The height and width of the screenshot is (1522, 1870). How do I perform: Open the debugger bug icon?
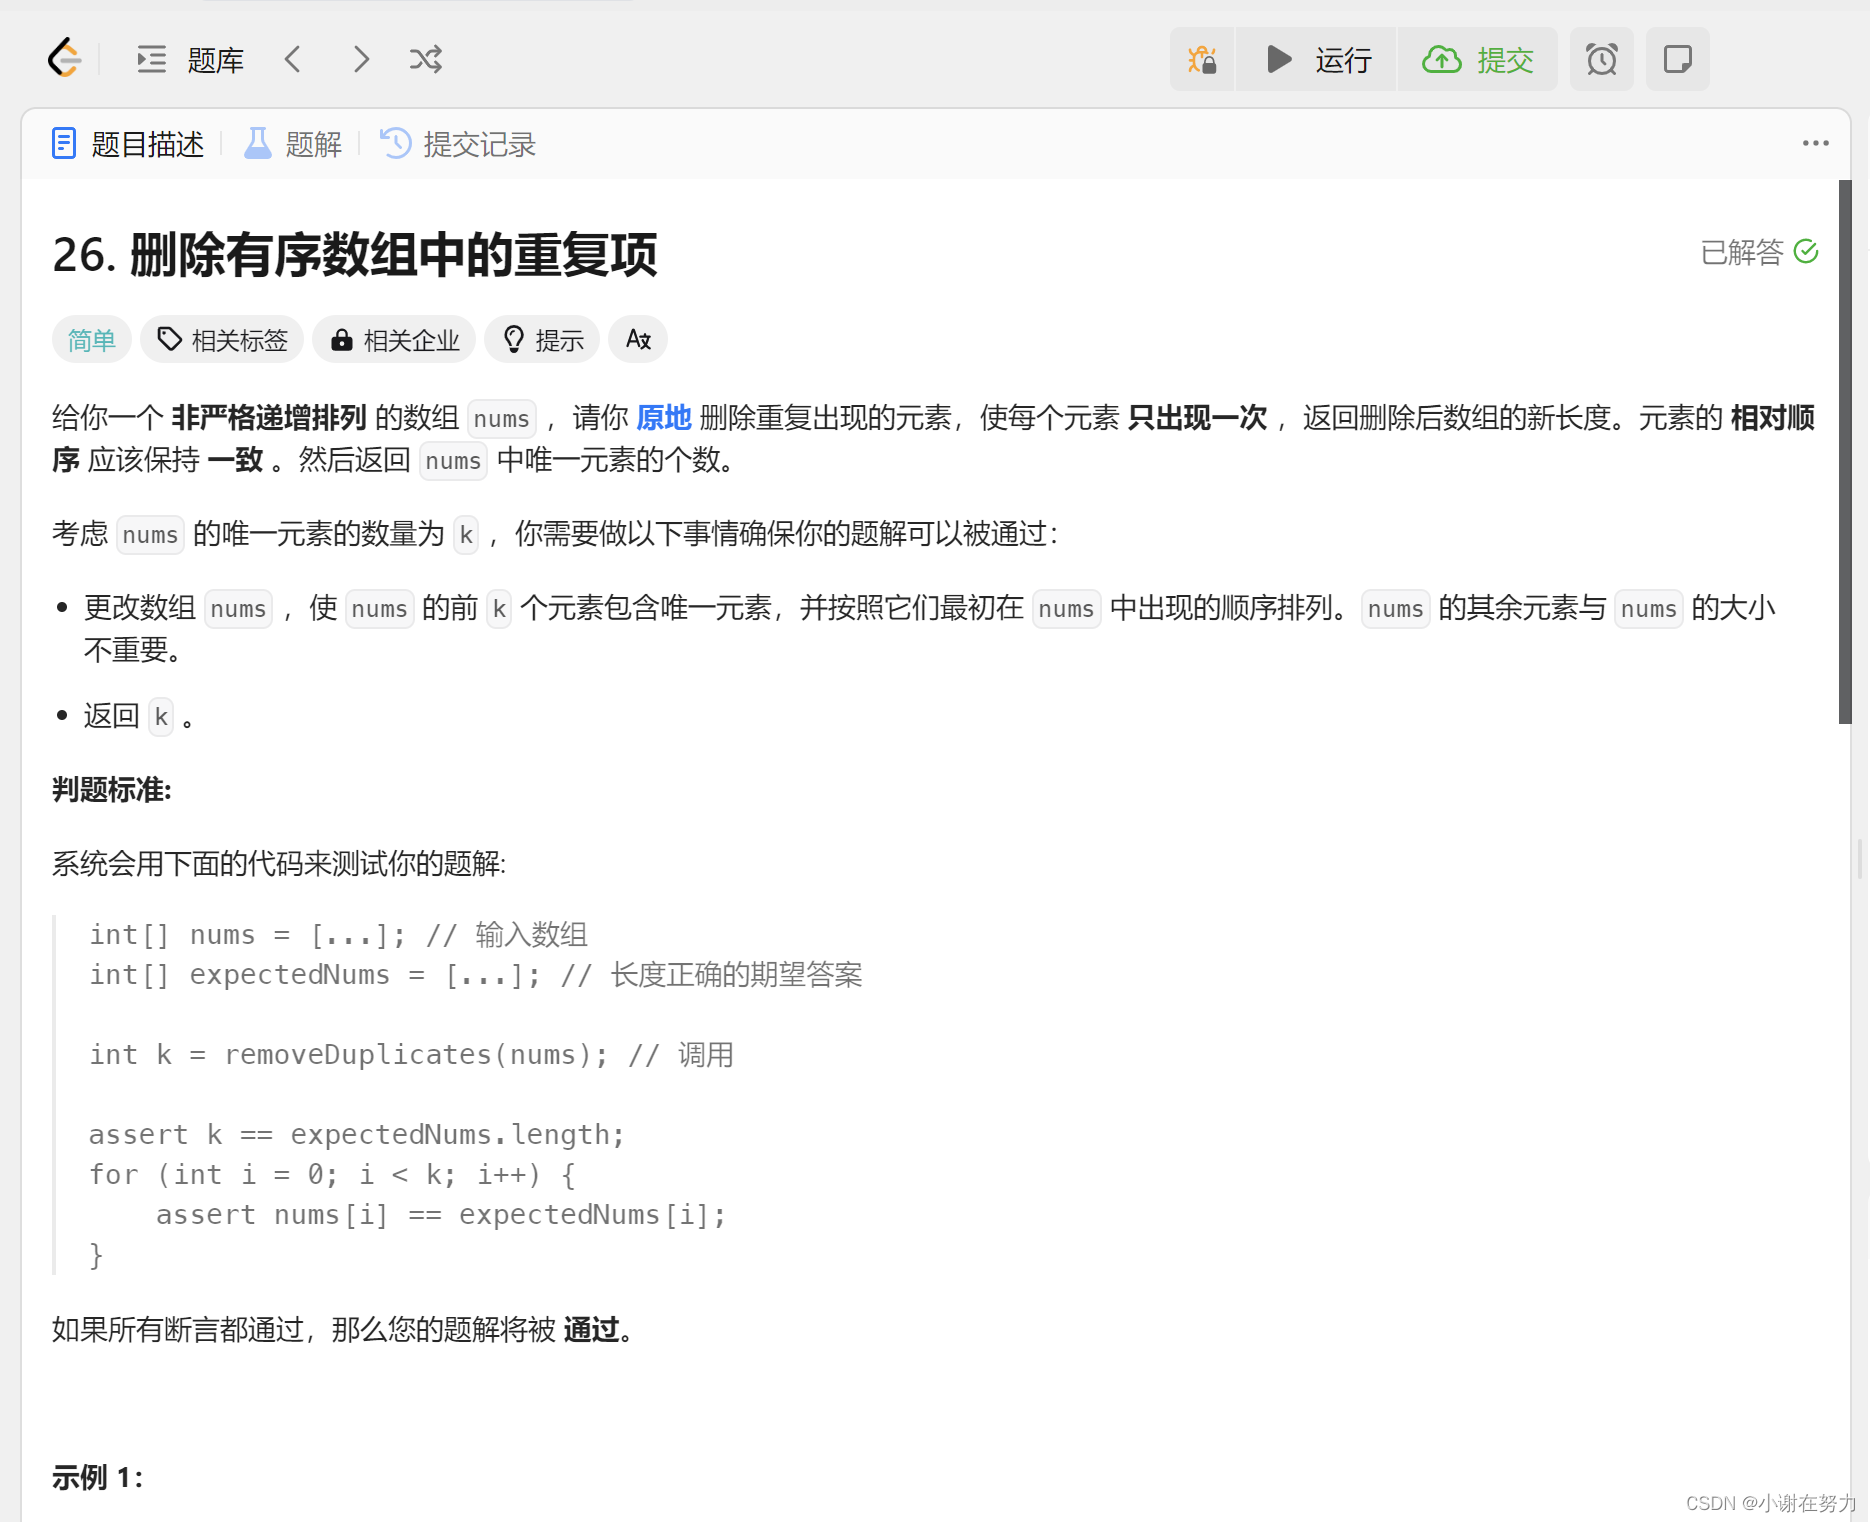tap(1202, 60)
